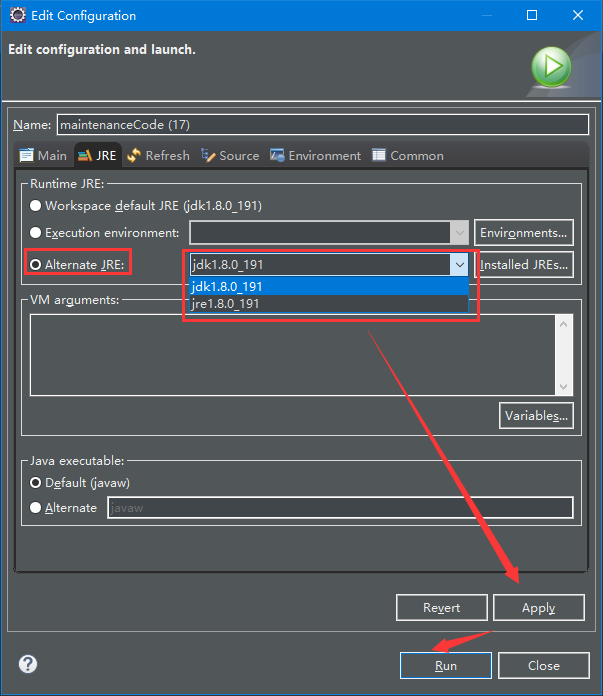
Task: Switch to the Common tab
Action: (x=408, y=155)
